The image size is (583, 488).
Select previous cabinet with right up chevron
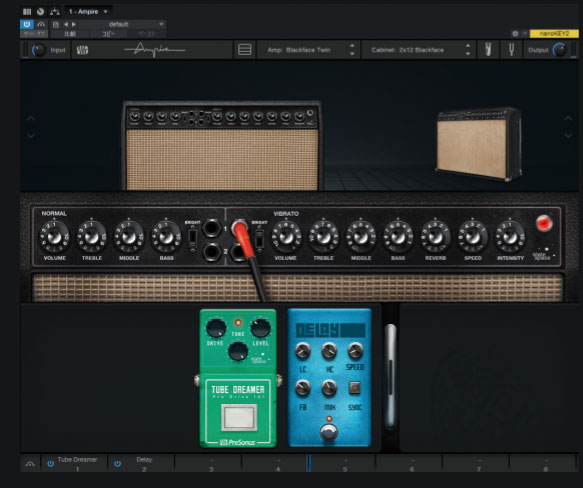point(568,118)
